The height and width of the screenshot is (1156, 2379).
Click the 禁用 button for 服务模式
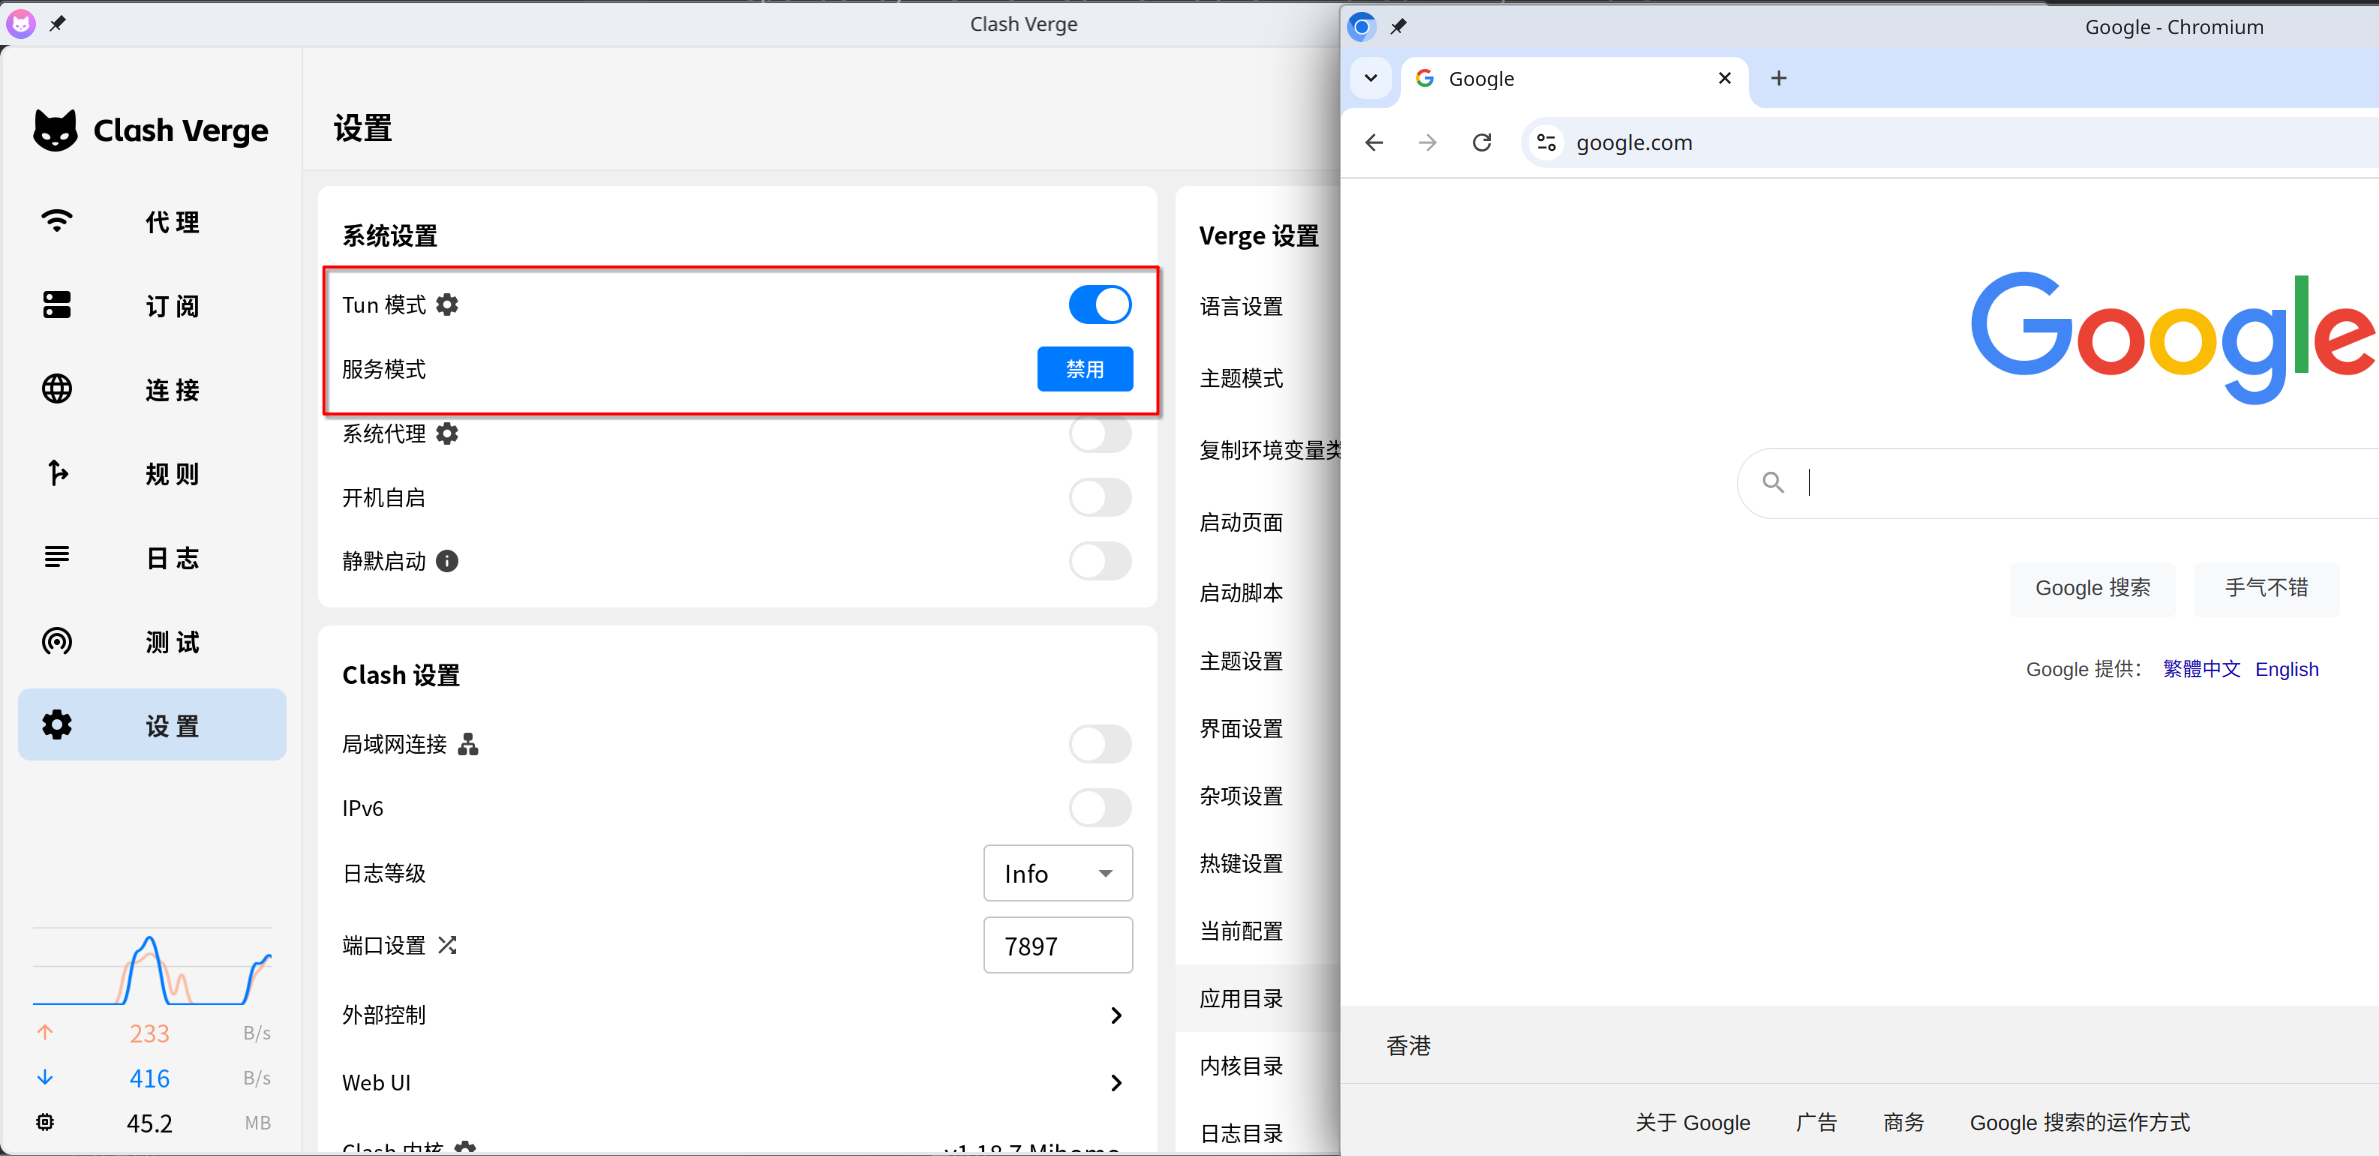click(1085, 369)
